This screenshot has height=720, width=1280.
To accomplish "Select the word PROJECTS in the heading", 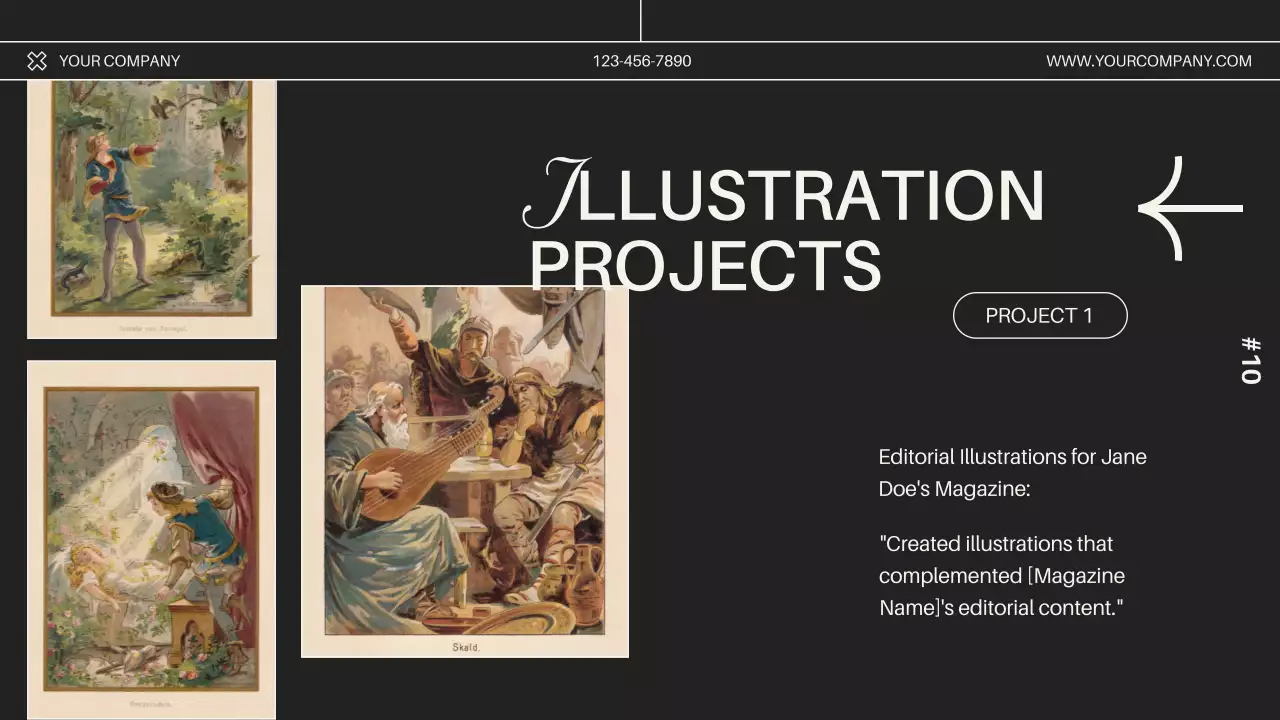I will 705,266.
